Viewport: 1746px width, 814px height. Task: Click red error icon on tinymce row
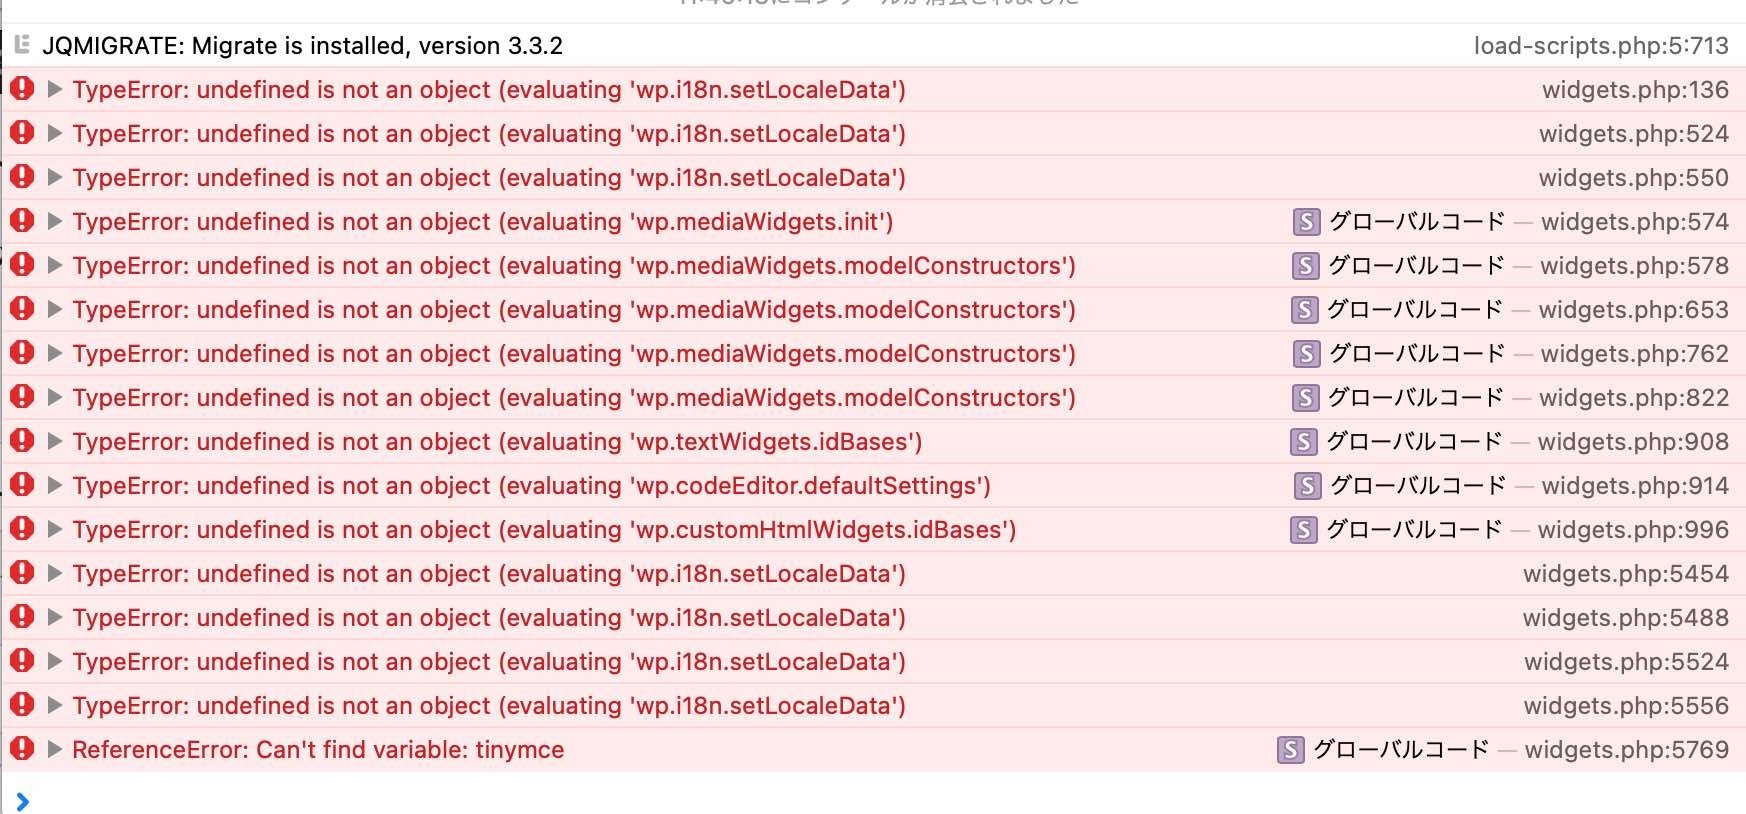click(22, 748)
